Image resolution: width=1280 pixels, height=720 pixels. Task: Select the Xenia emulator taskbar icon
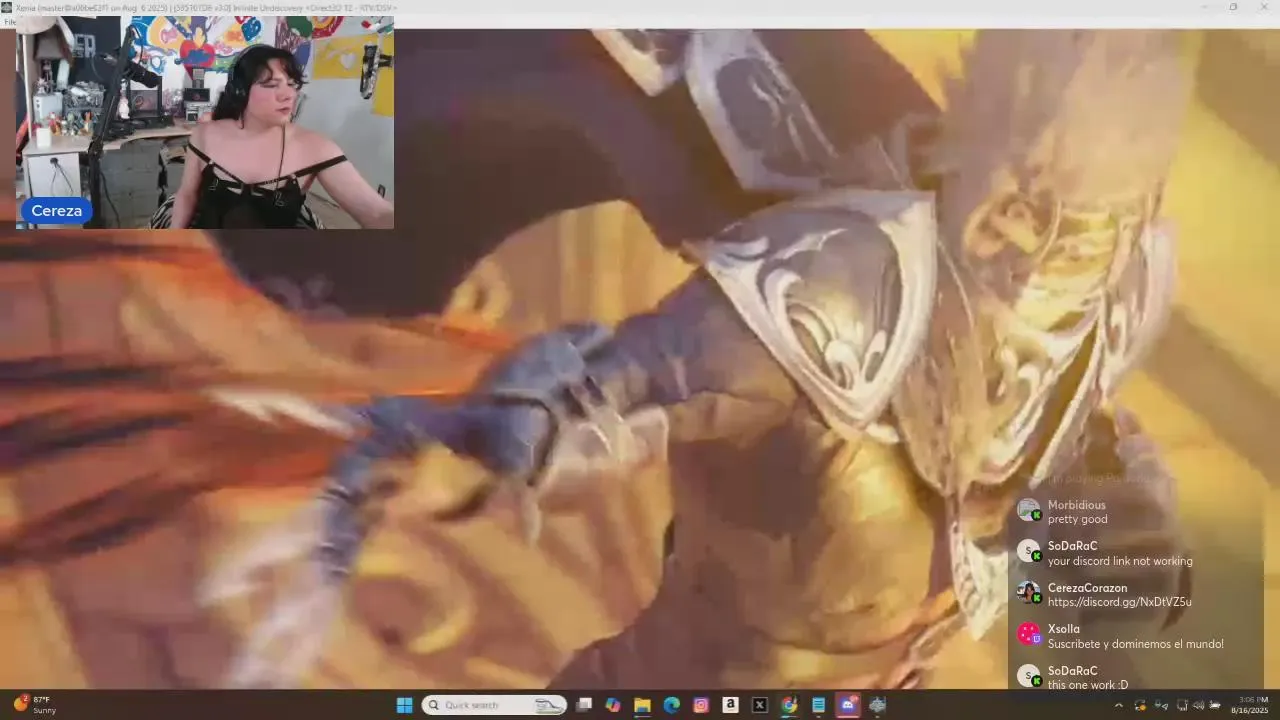coord(877,705)
